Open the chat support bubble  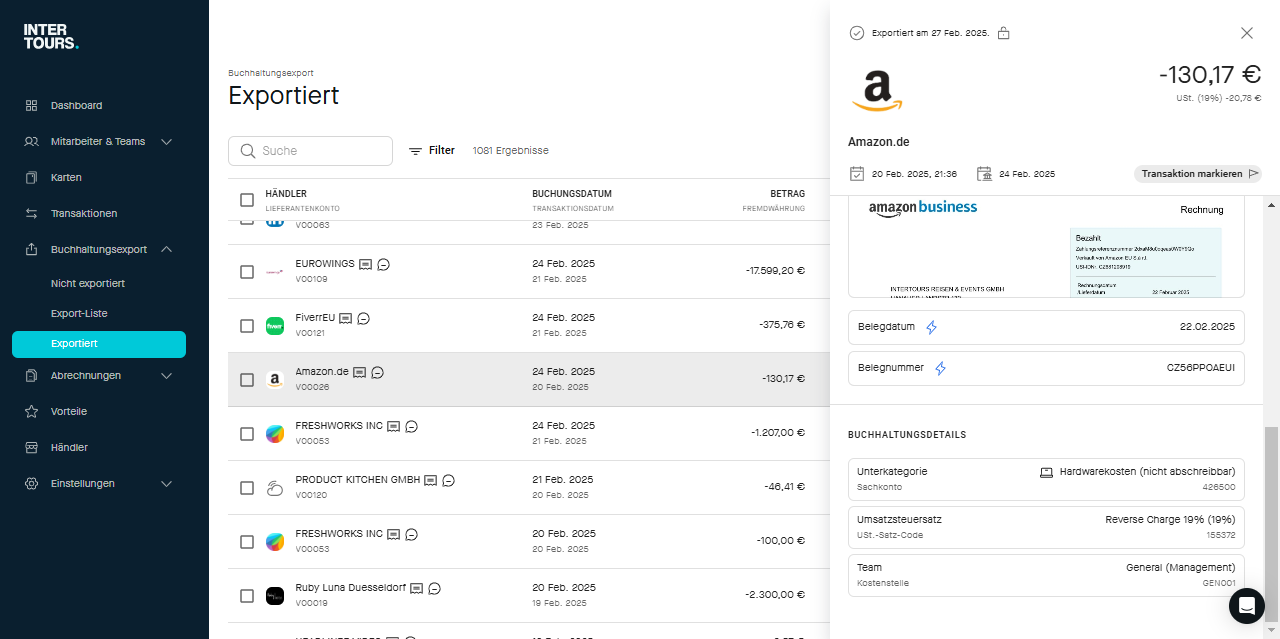[x=1246, y=606]
